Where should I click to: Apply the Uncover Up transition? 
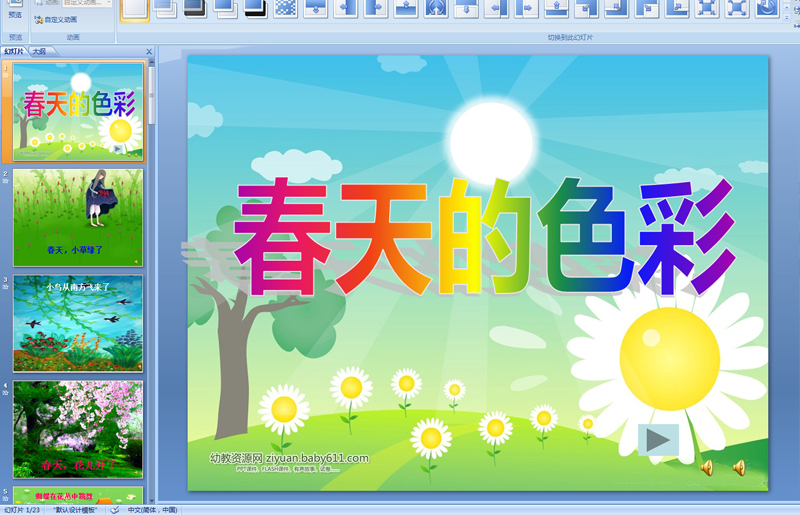[557, 9]
